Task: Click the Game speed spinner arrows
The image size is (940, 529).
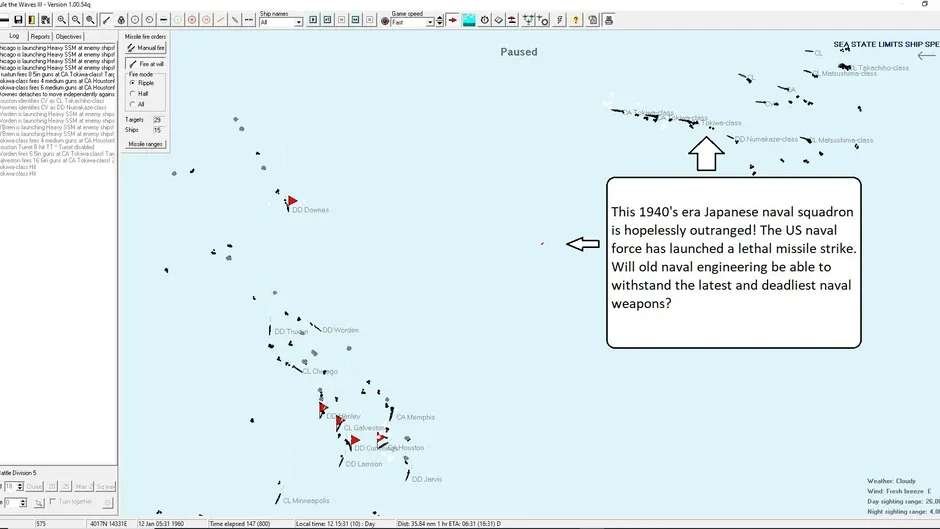Action: click(x=439, y=22)
